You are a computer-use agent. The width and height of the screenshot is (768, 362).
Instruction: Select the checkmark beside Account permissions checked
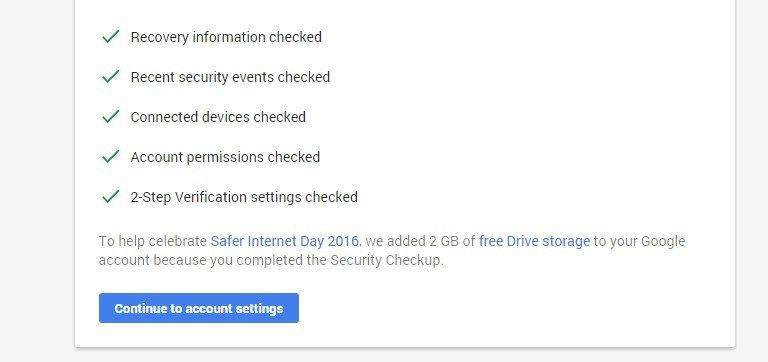click(x=111, y=157)
